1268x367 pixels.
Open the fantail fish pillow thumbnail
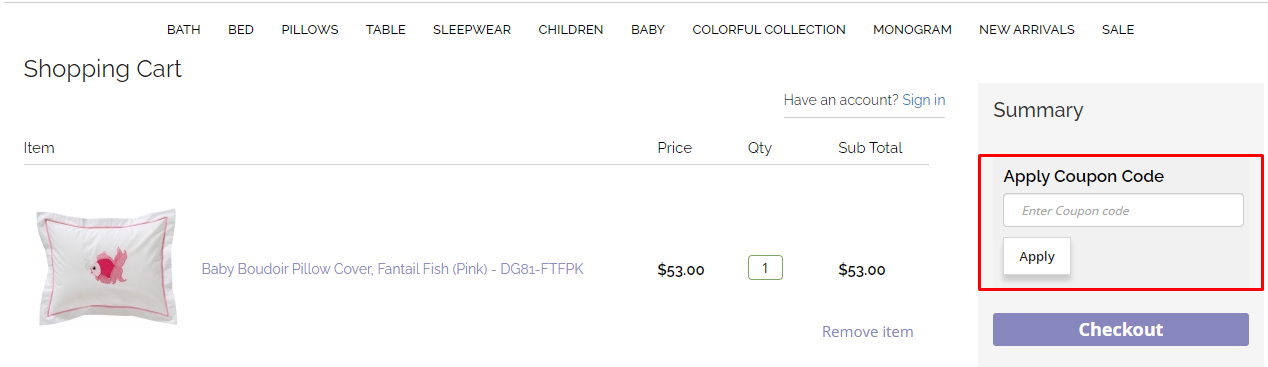[106, 267]
